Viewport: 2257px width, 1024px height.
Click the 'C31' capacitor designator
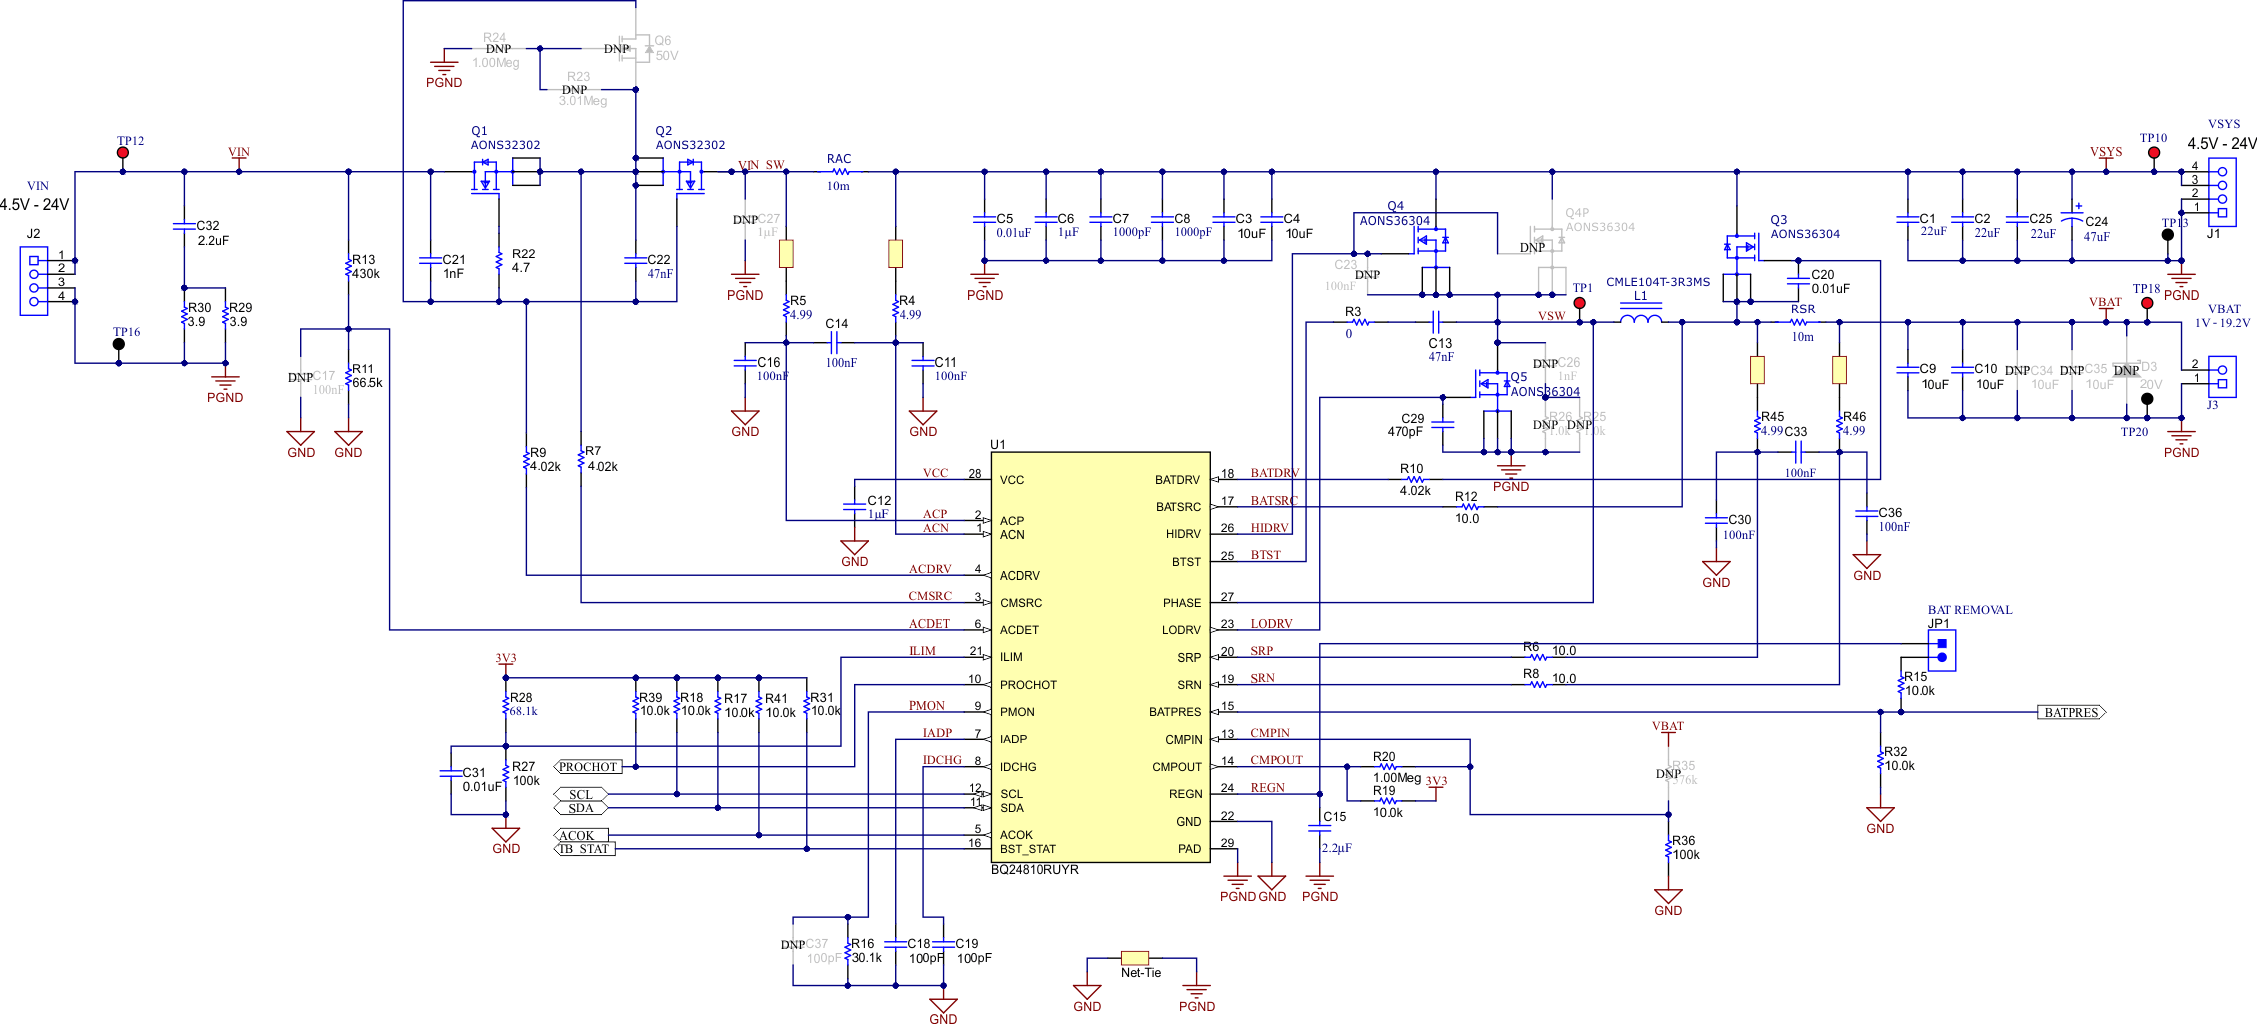pos(474,773)
